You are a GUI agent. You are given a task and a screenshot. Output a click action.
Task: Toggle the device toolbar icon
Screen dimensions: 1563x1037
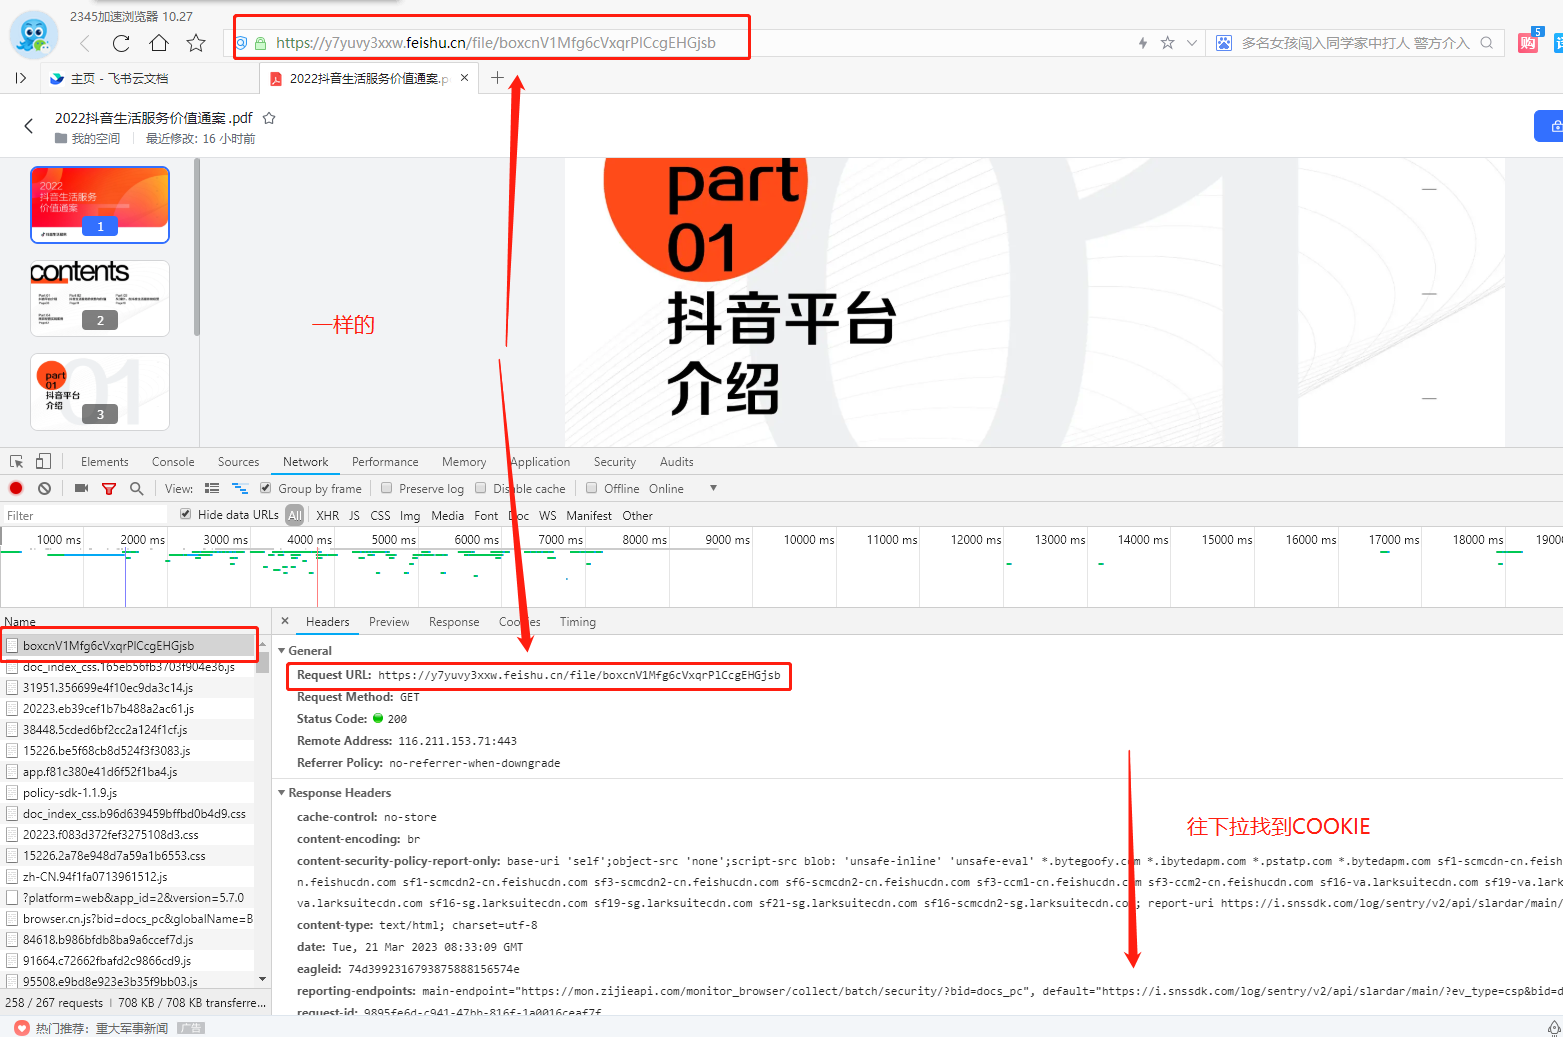43,461
